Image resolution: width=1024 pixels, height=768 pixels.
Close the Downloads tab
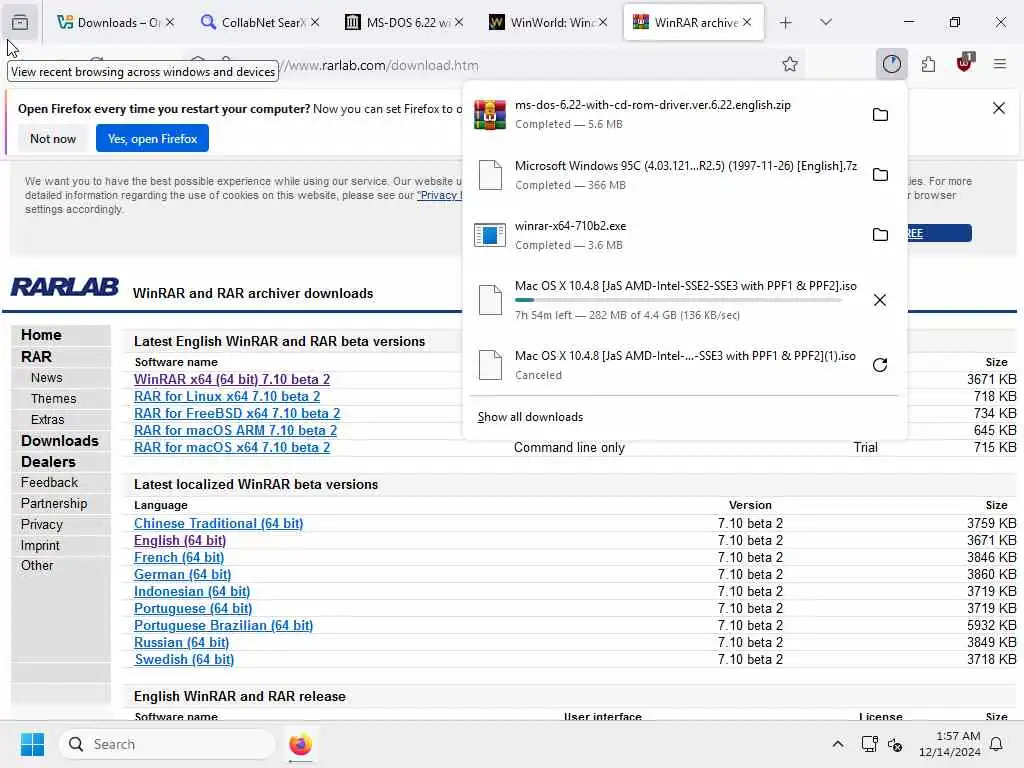pos(170,22)
